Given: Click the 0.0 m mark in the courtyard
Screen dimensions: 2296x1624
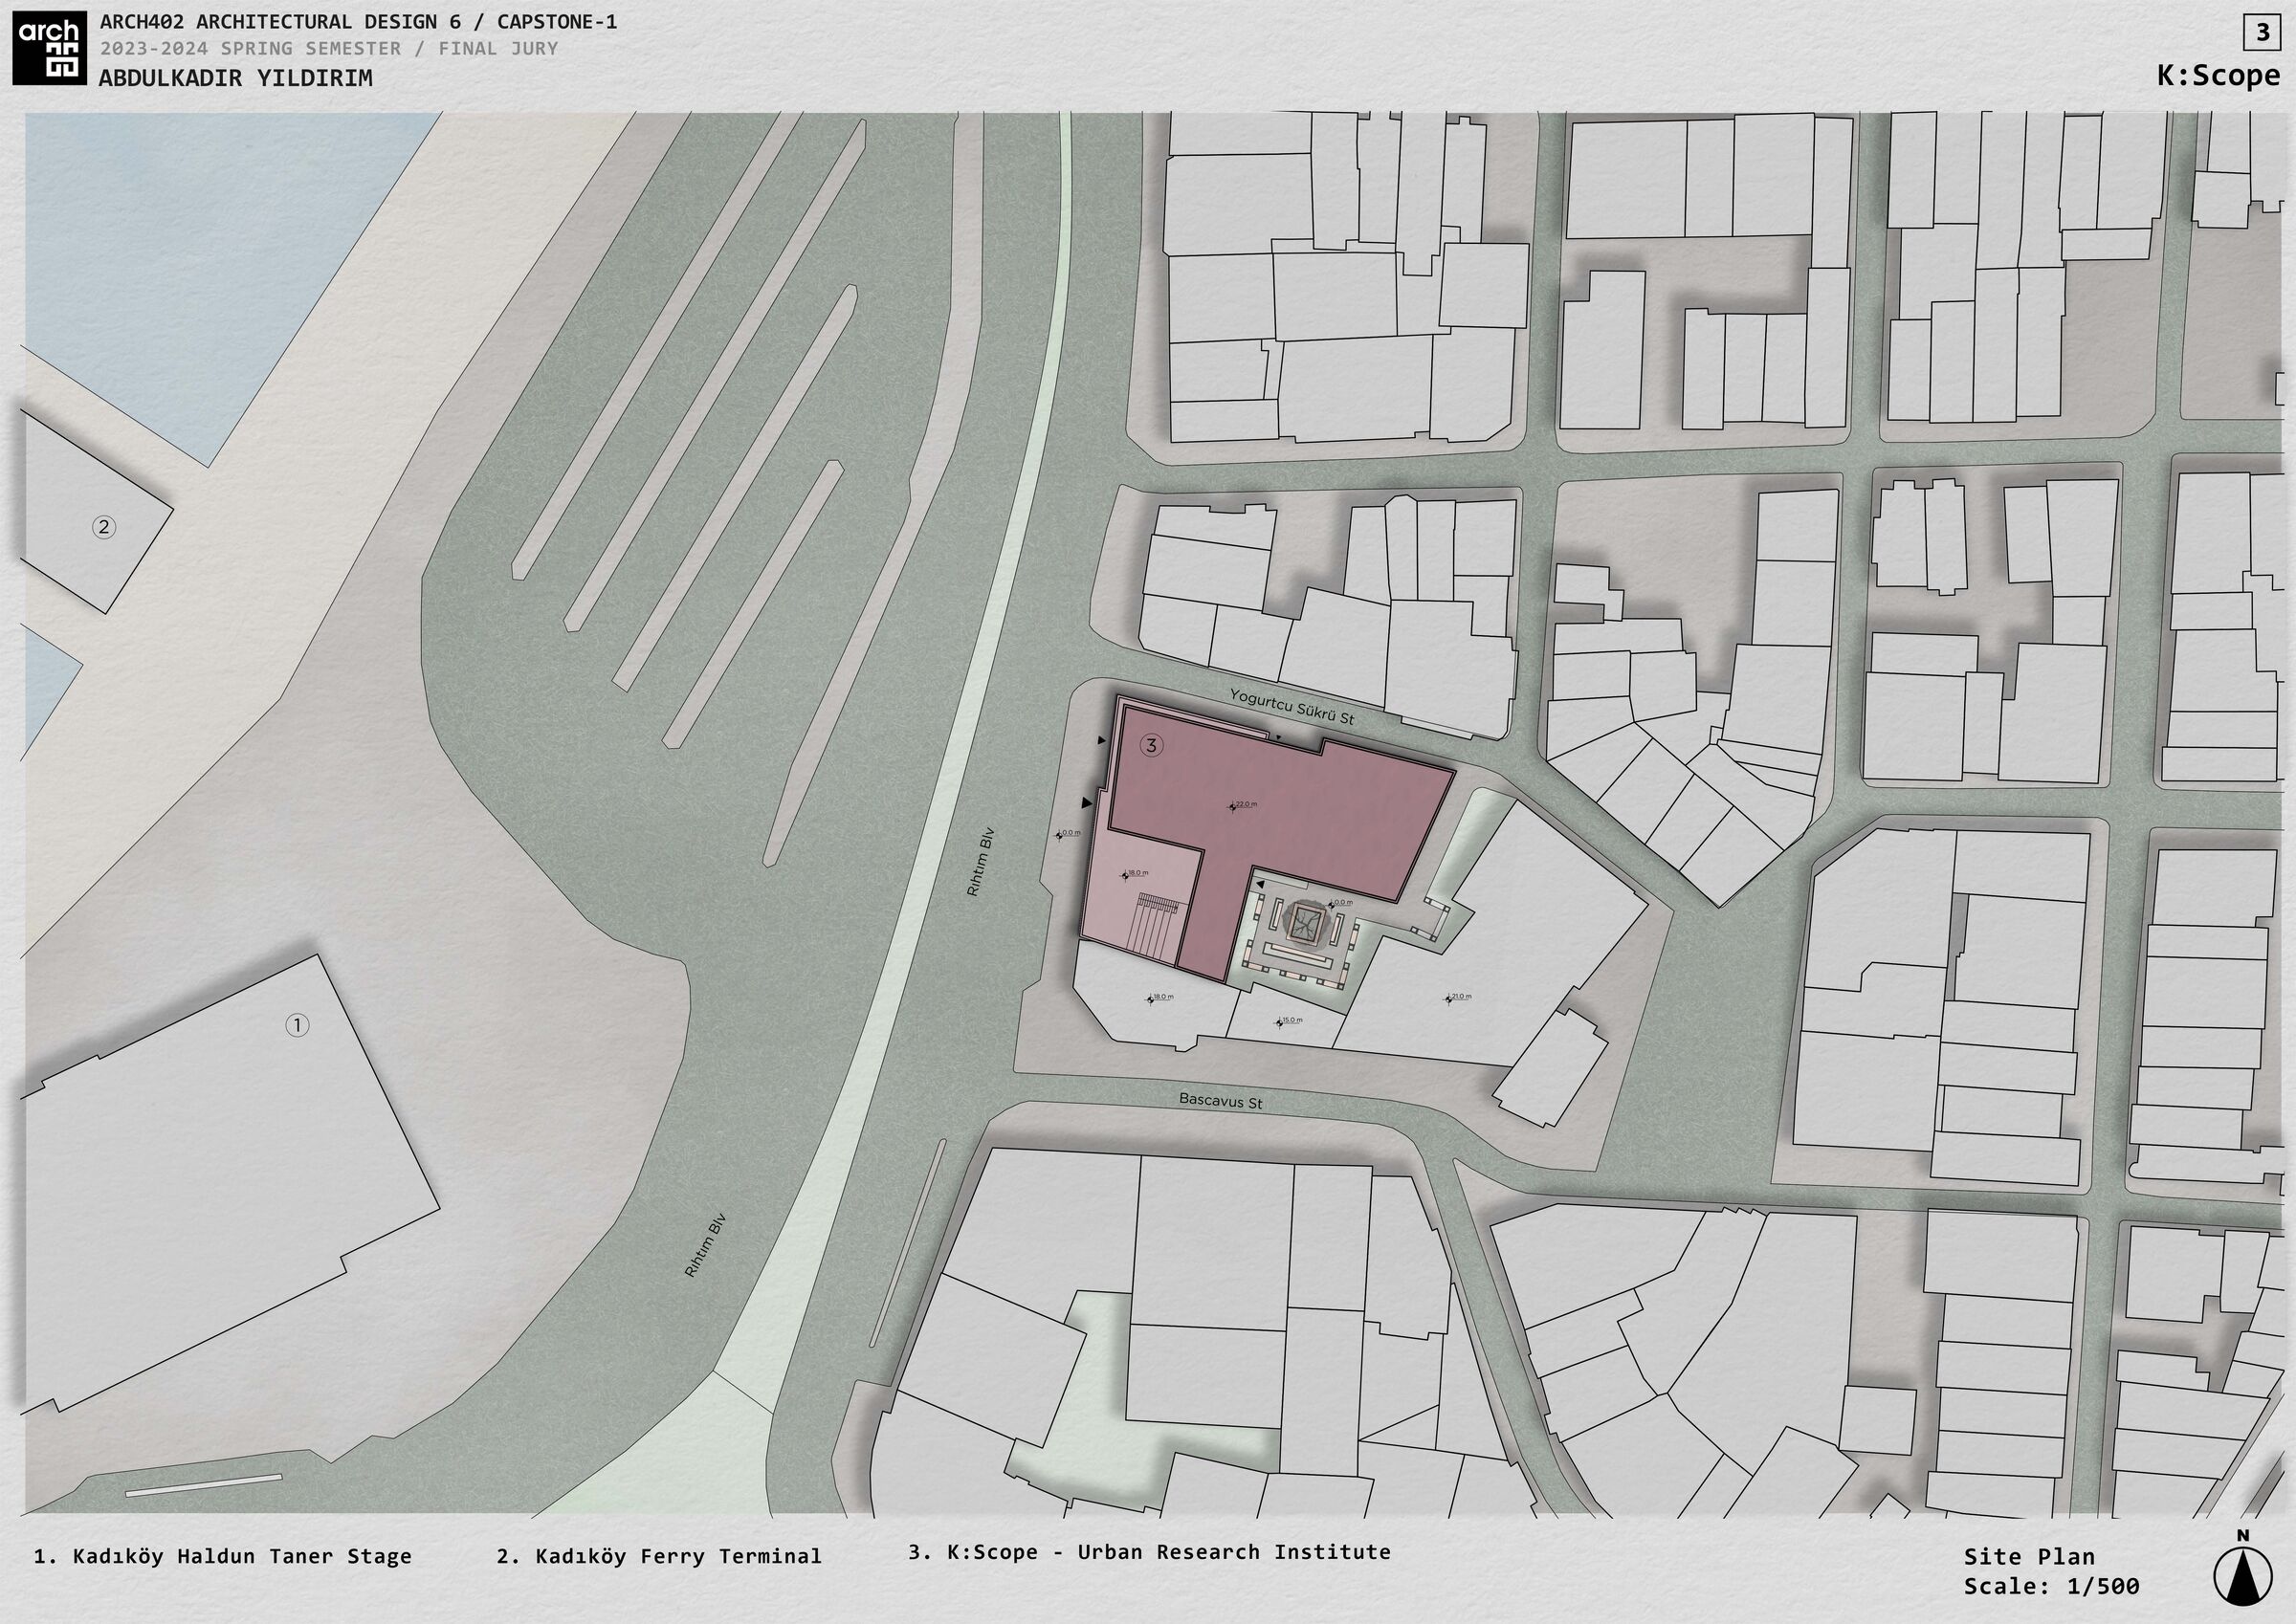Looking at the screenshot, I should click(1339, 903).
